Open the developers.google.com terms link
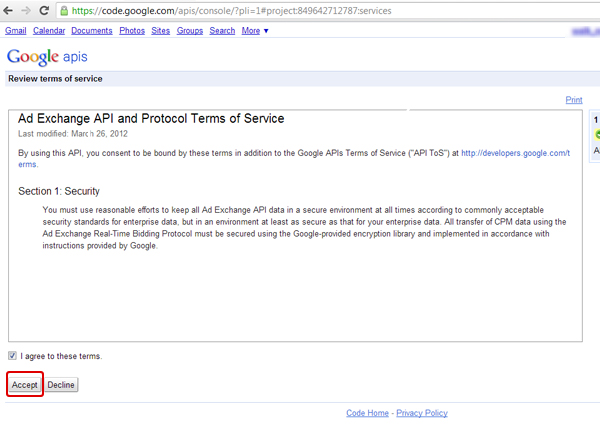 515,153
